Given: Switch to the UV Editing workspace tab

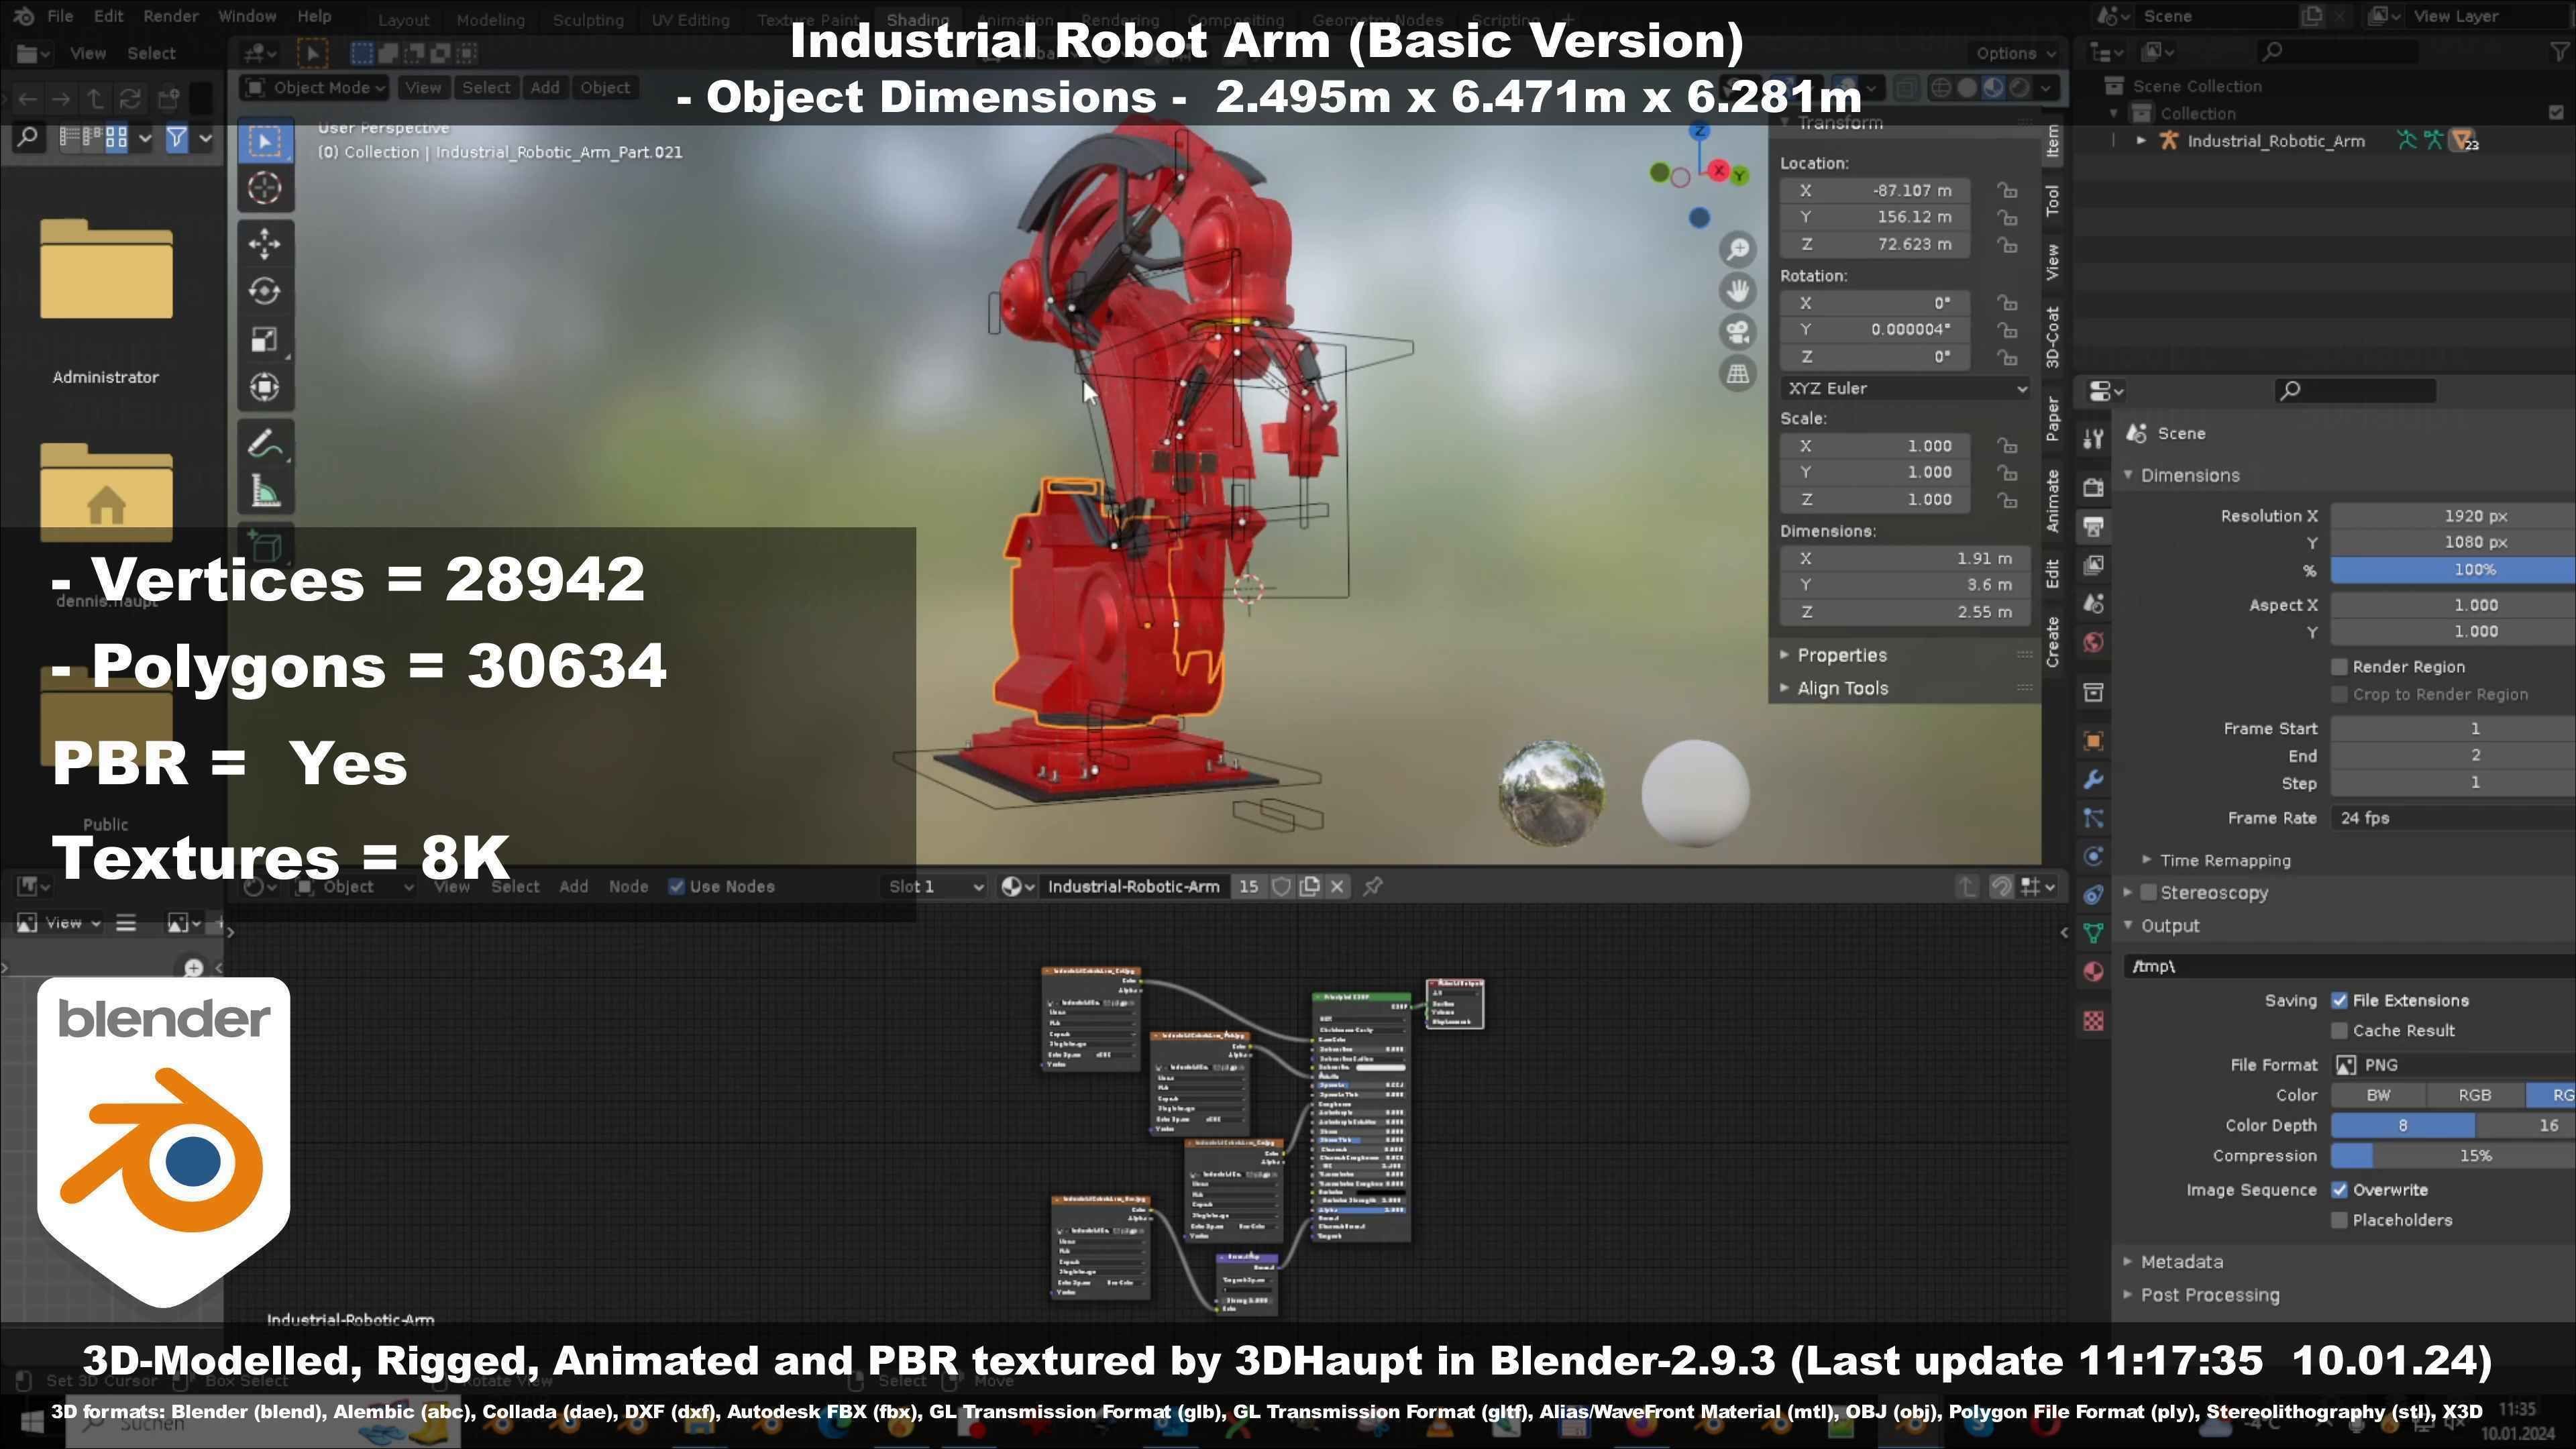Looking at the screenshot, I should pos(690,20).
